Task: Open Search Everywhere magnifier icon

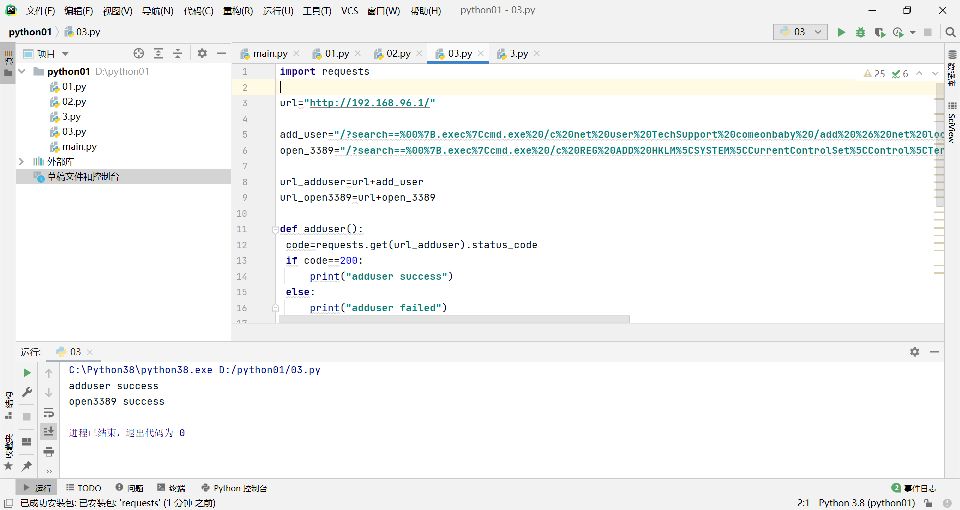Action: (x=950, y=32)
